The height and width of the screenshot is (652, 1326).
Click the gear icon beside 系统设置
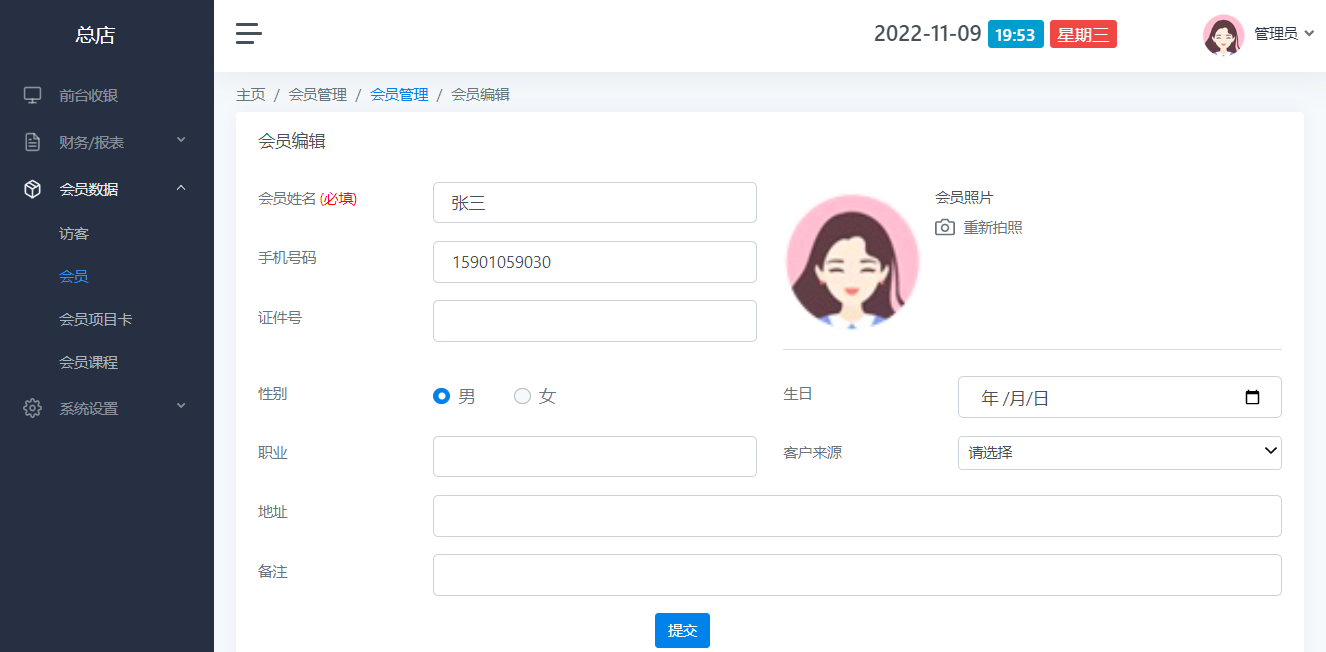click(33, 408)
